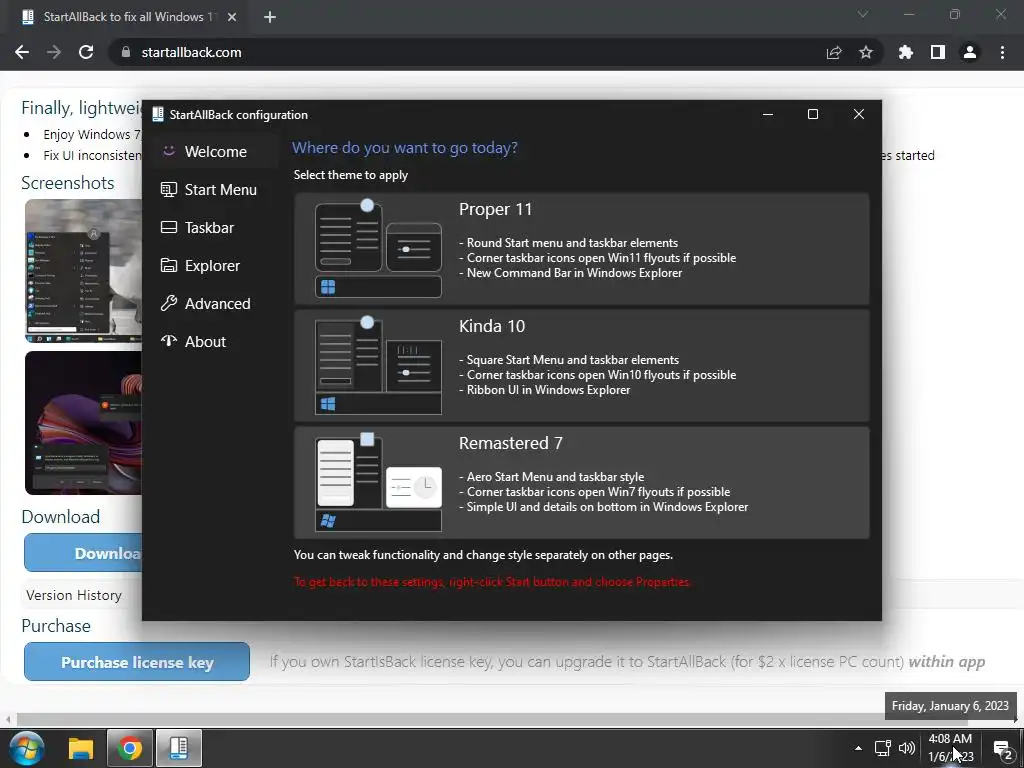Open Chrome profile menu
This screenshot has width=1024, height=768.
tap(970, 52)
